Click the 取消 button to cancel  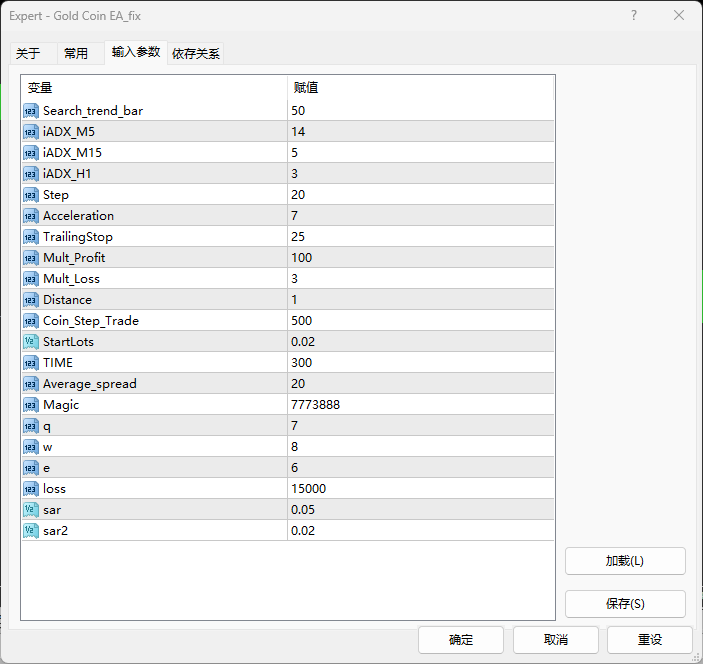coord(555,640)
